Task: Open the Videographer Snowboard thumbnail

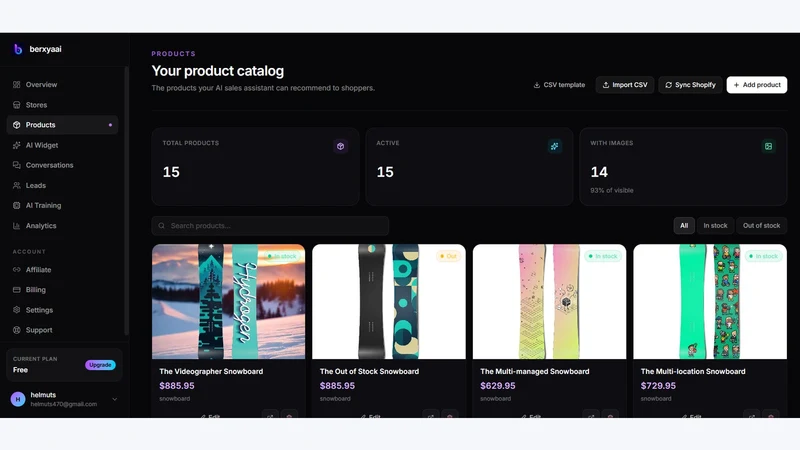Action: click(229, 302)
